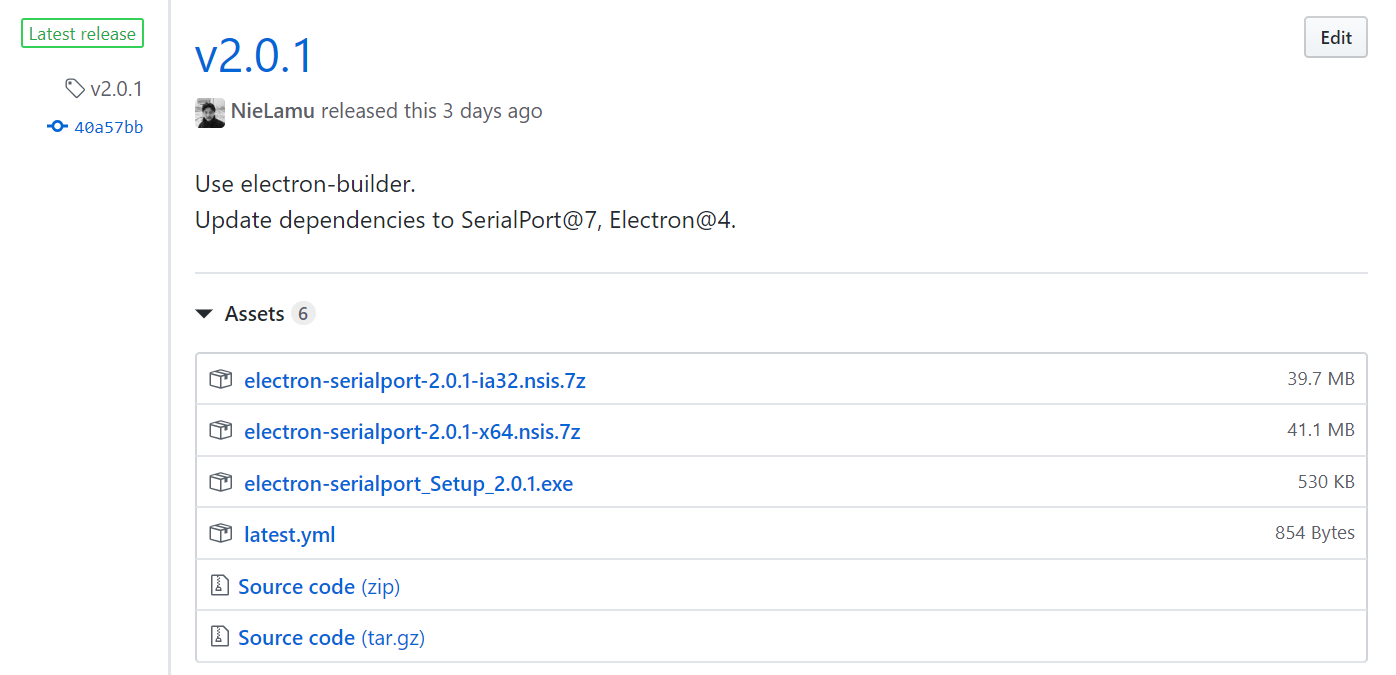The image size is (1396, 675).
Task: Open NieLamu's username link
Action: 272,110
